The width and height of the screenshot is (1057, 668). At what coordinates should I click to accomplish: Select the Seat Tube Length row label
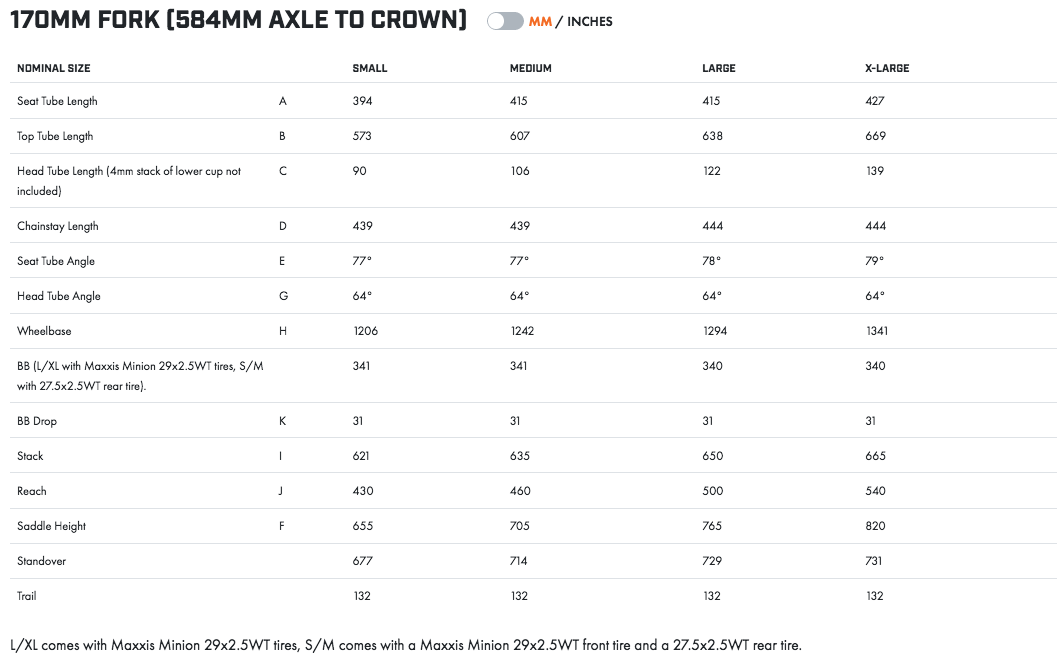[57, 101]
